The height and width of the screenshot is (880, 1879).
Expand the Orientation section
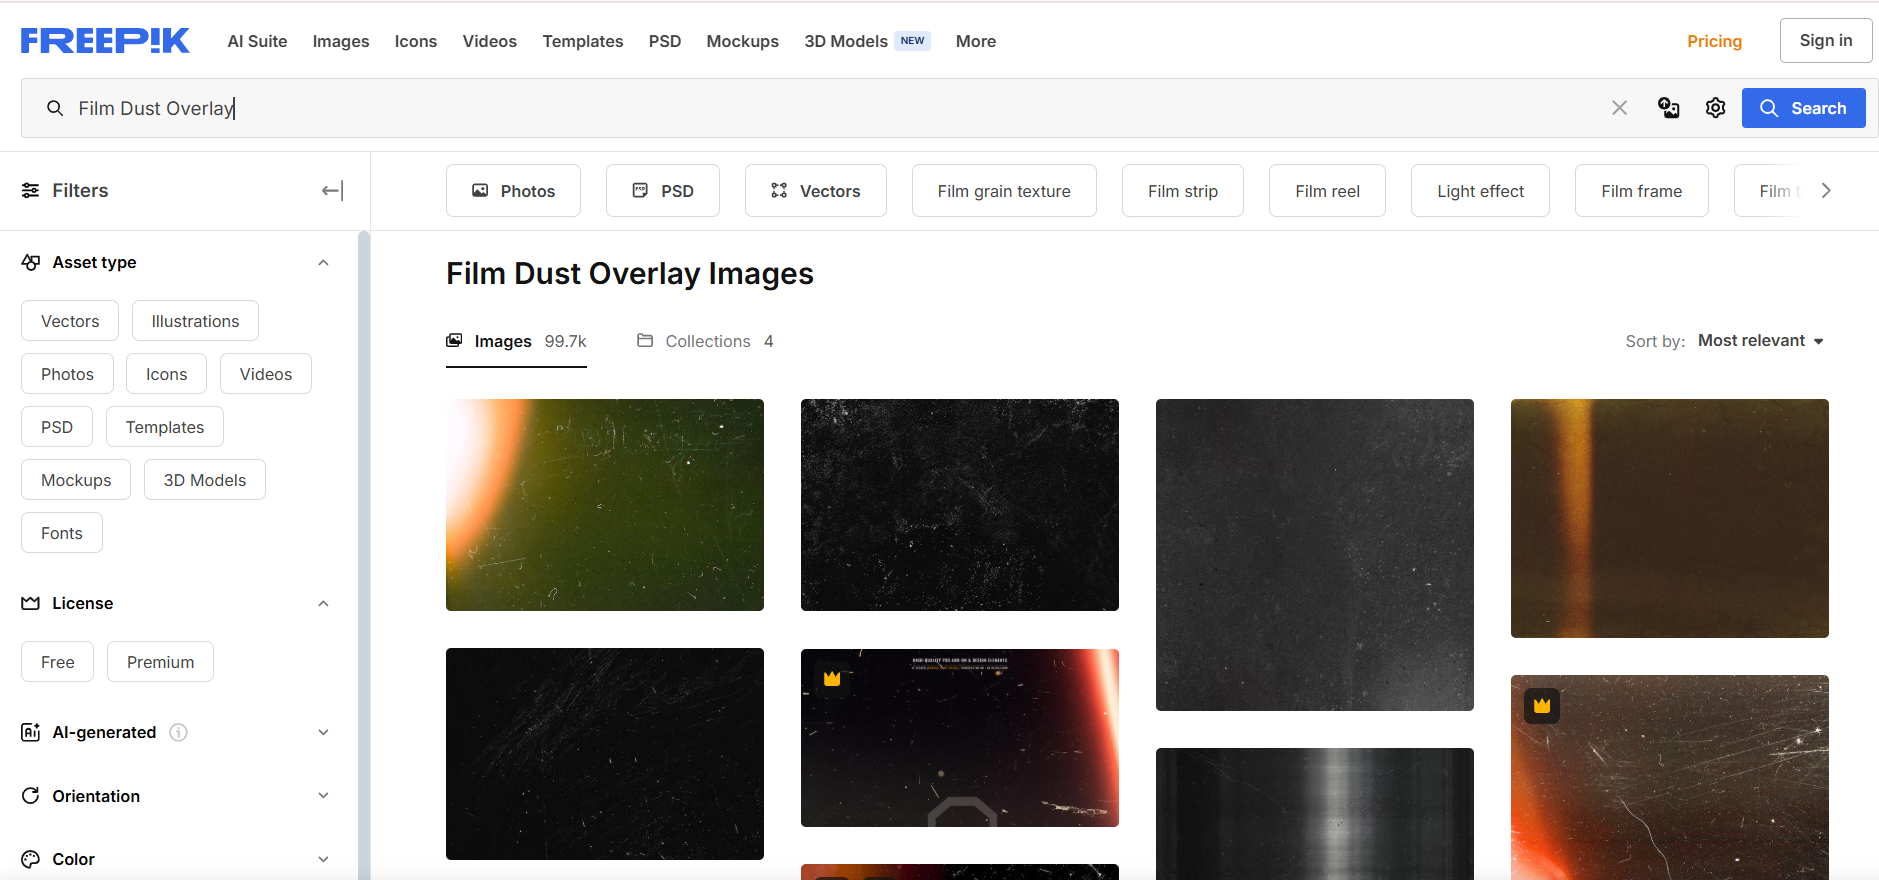click(x=323, y=796)
